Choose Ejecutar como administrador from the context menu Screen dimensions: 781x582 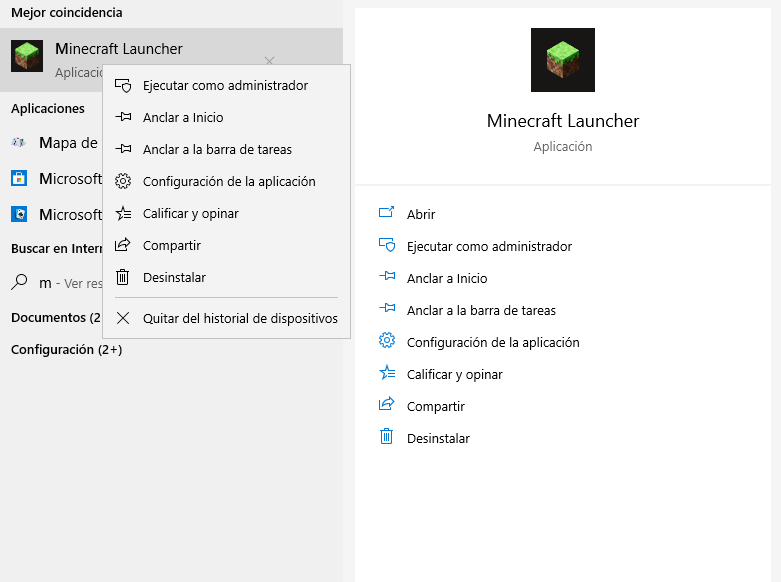(x=226, y=86)
